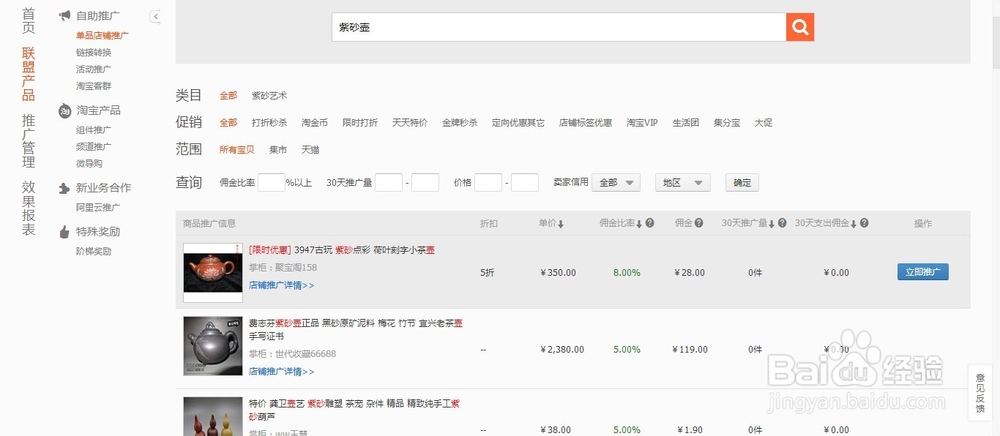The image size is (1000, 436).
Task: Filter promotion by 大促
Action: (763, 123)
